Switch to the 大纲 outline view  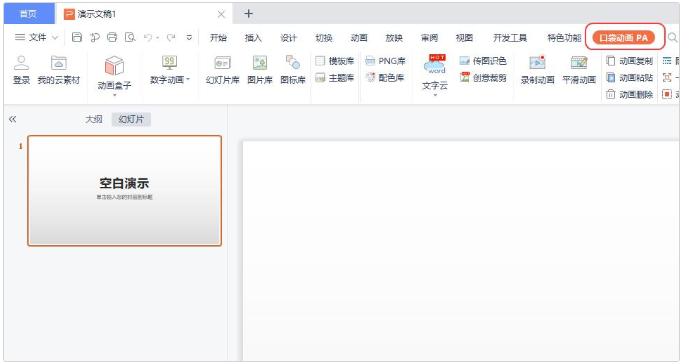point(94,119)
